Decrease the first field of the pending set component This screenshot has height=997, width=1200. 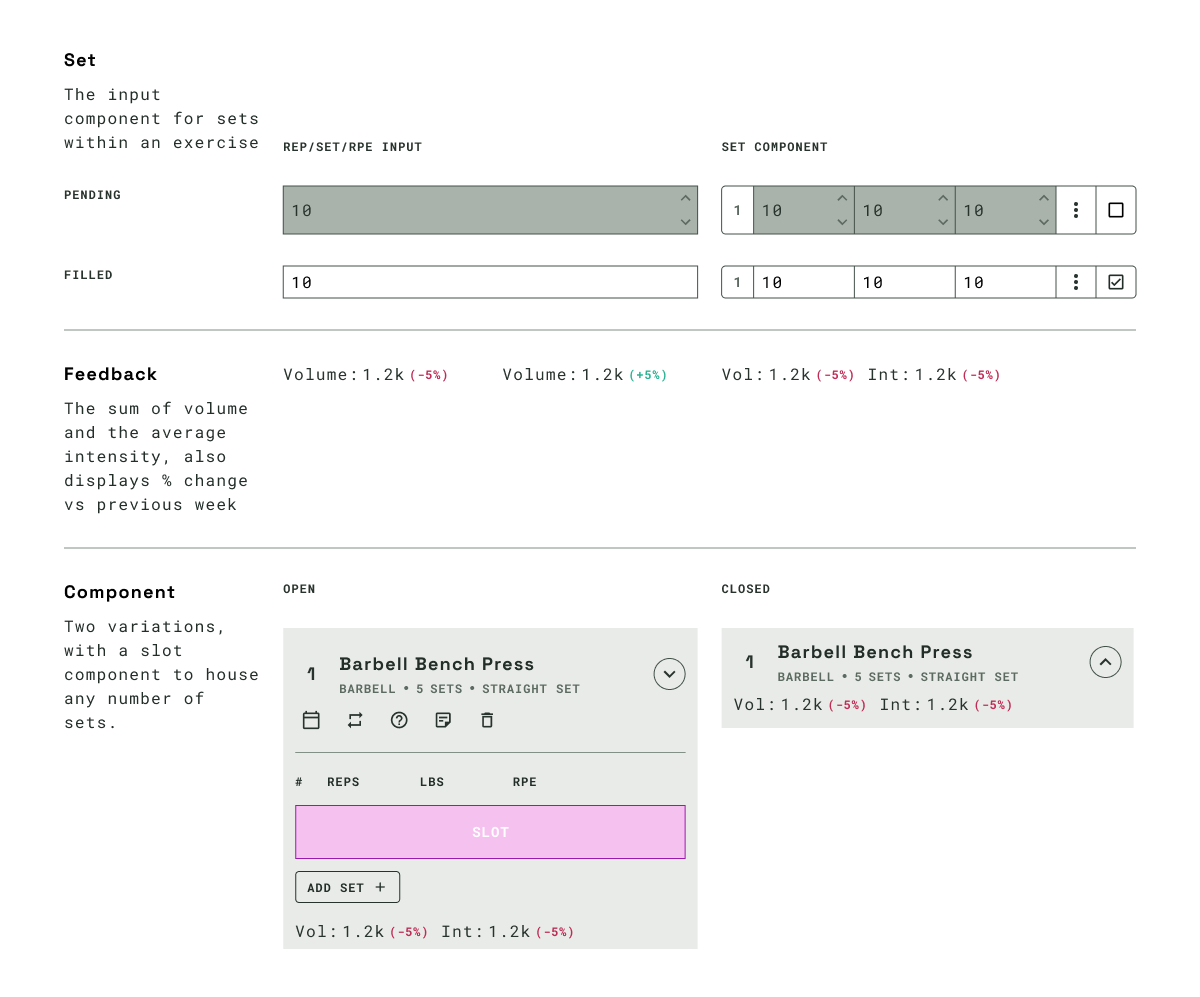(842, 222)
